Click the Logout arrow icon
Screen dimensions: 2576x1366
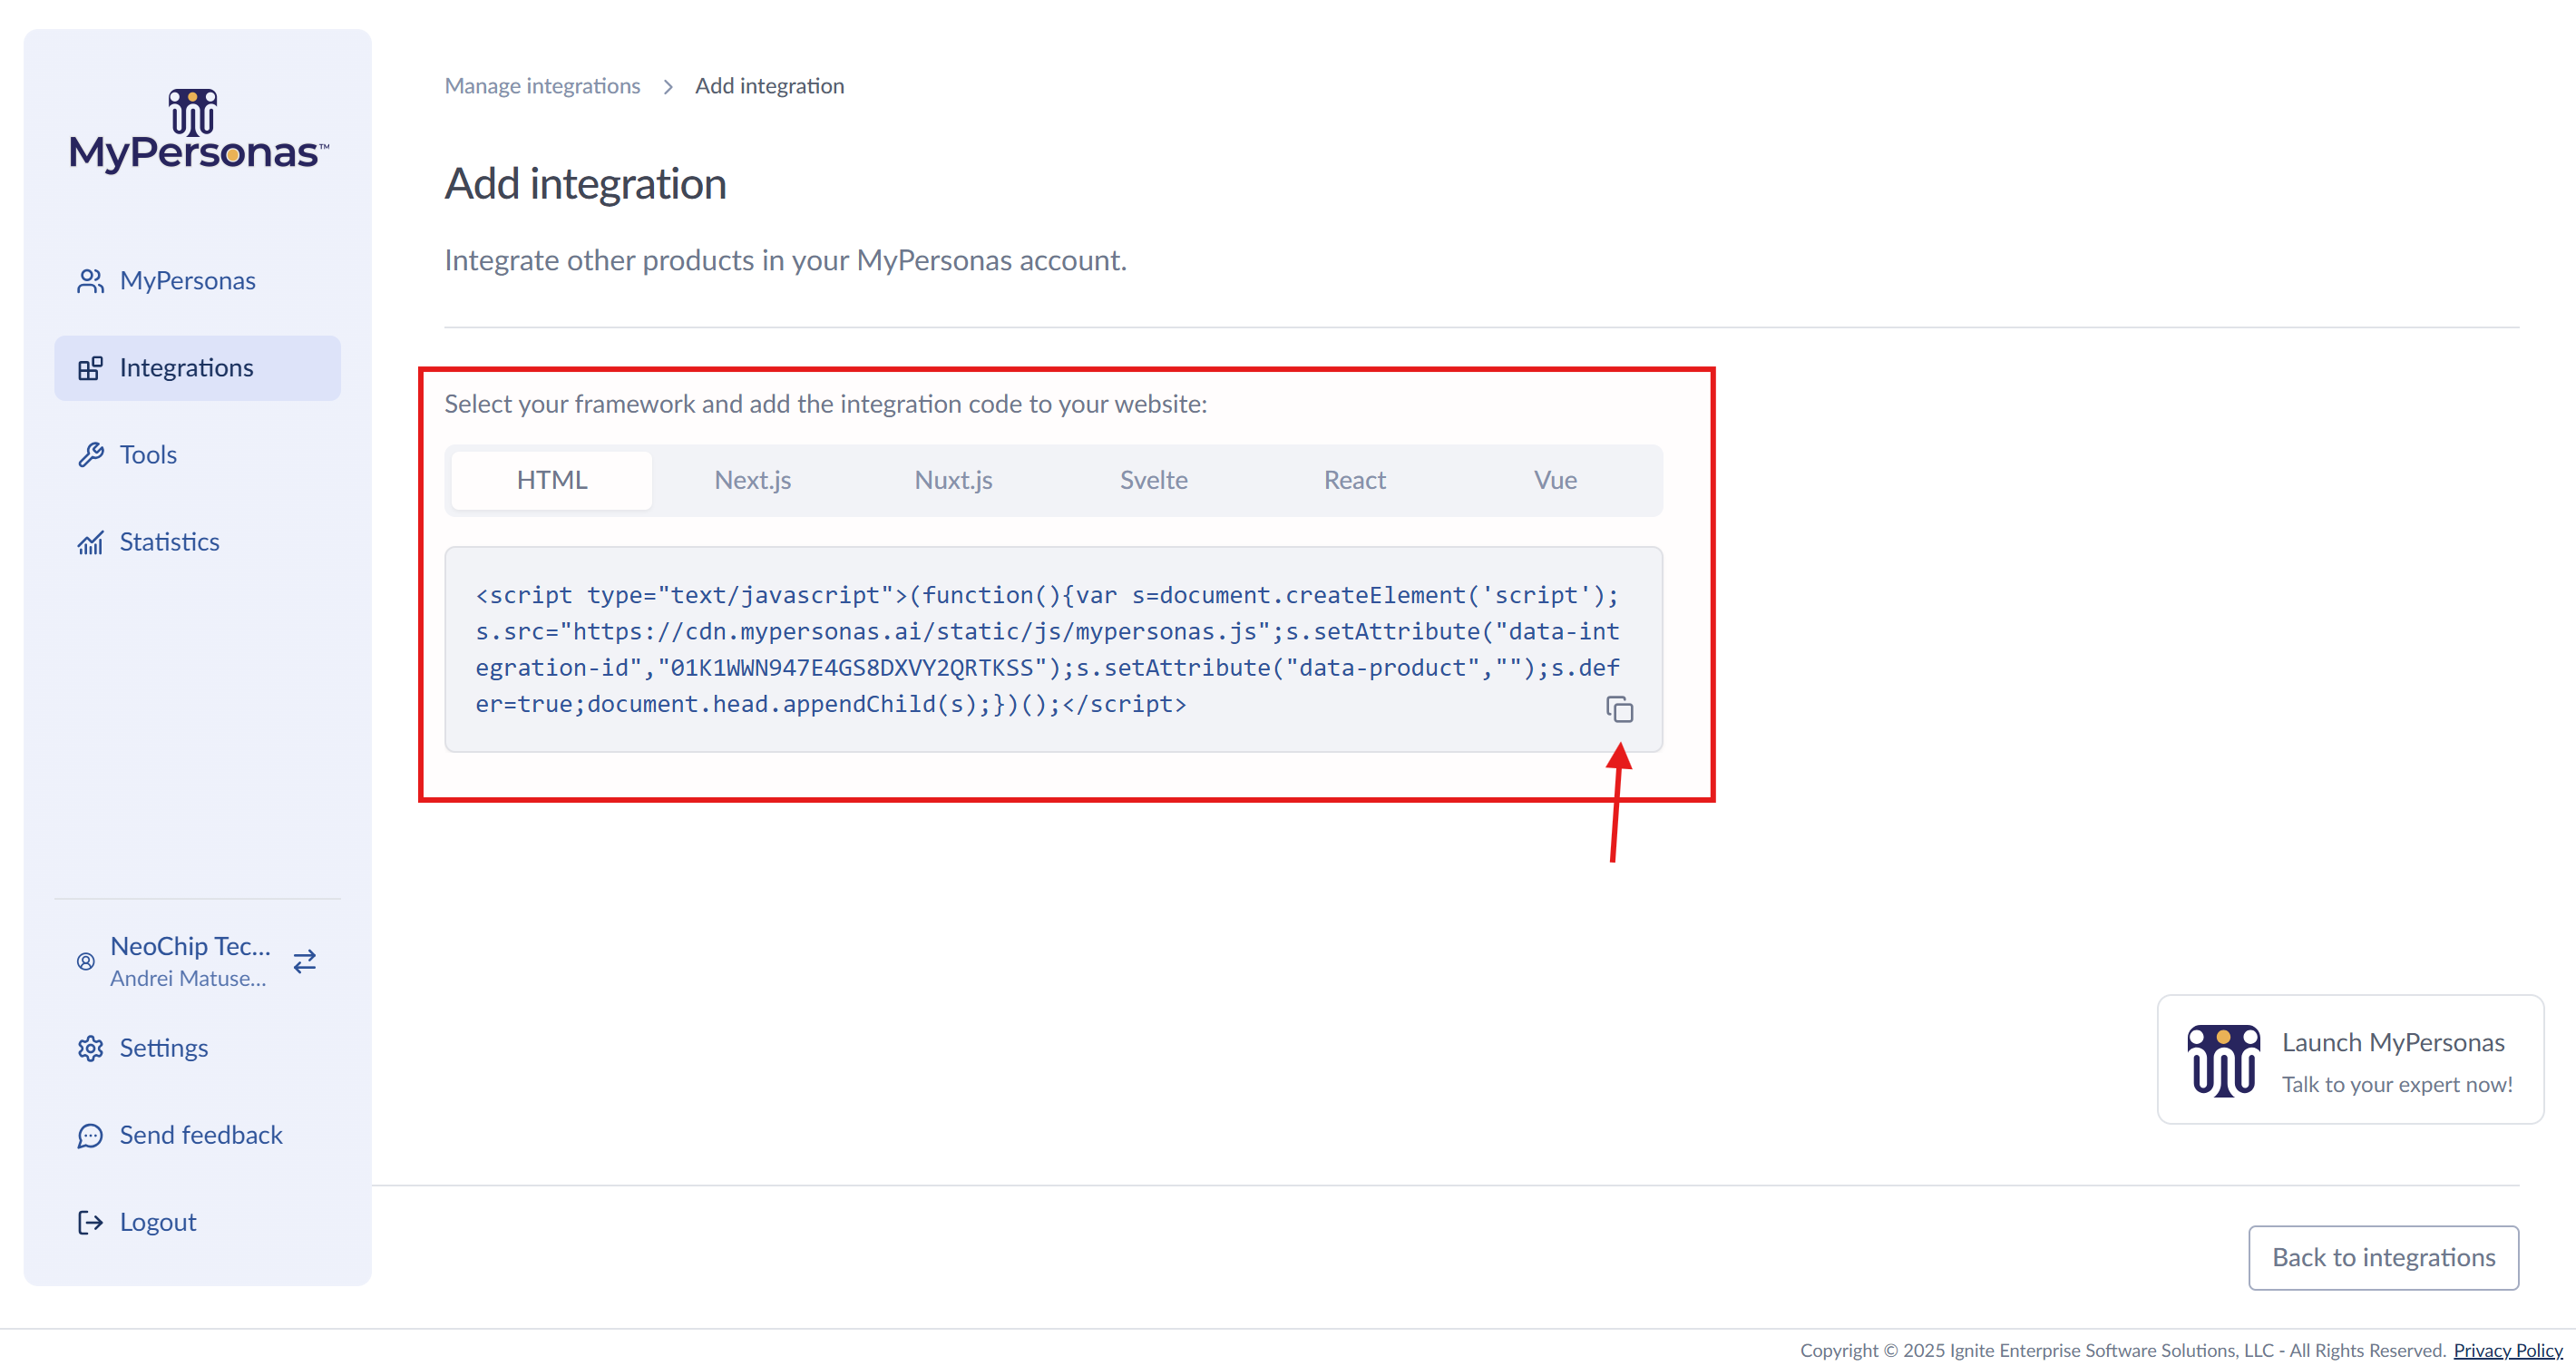pos(90,1222)
